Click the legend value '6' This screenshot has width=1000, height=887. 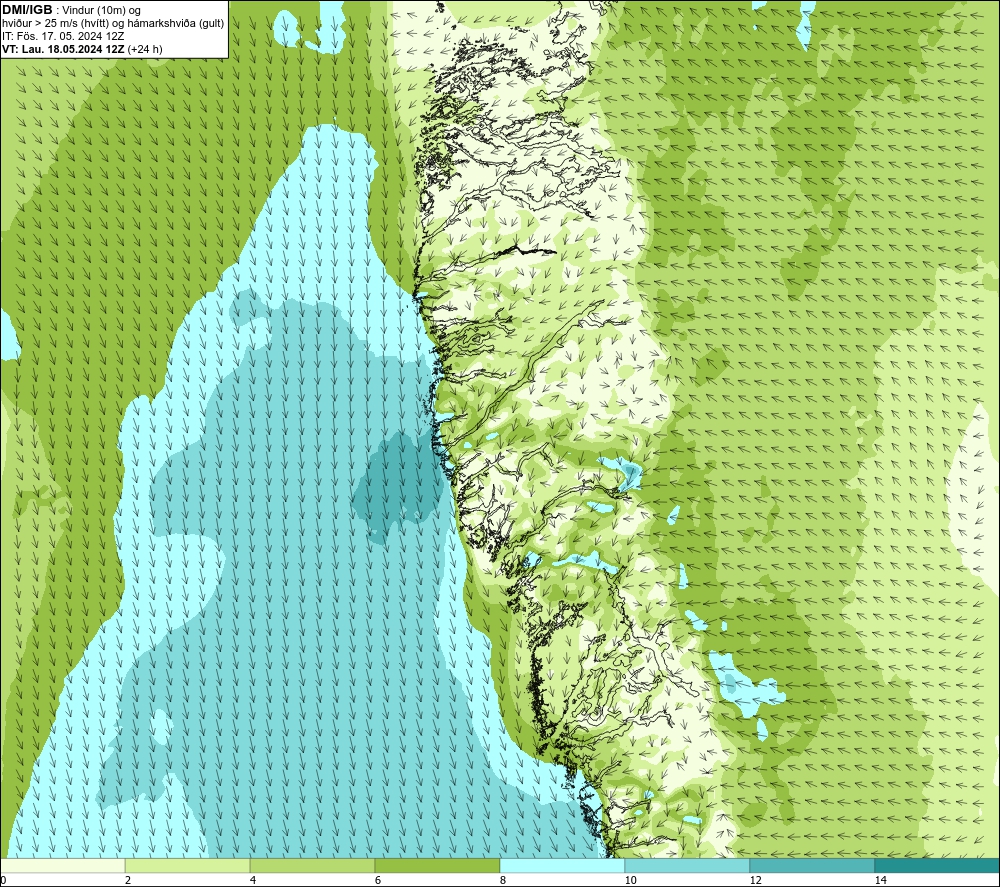(378, 880)
